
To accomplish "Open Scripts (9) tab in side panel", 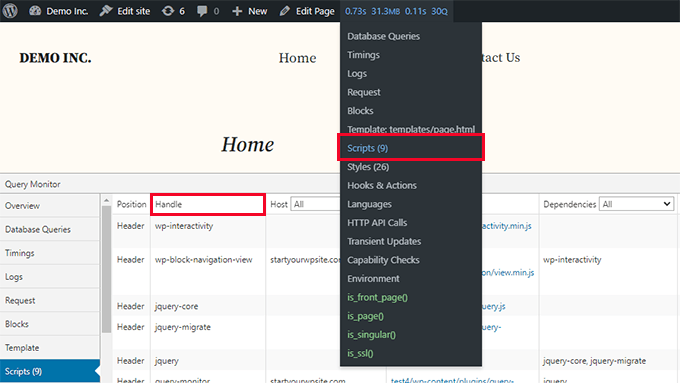I will coord(50,371).
